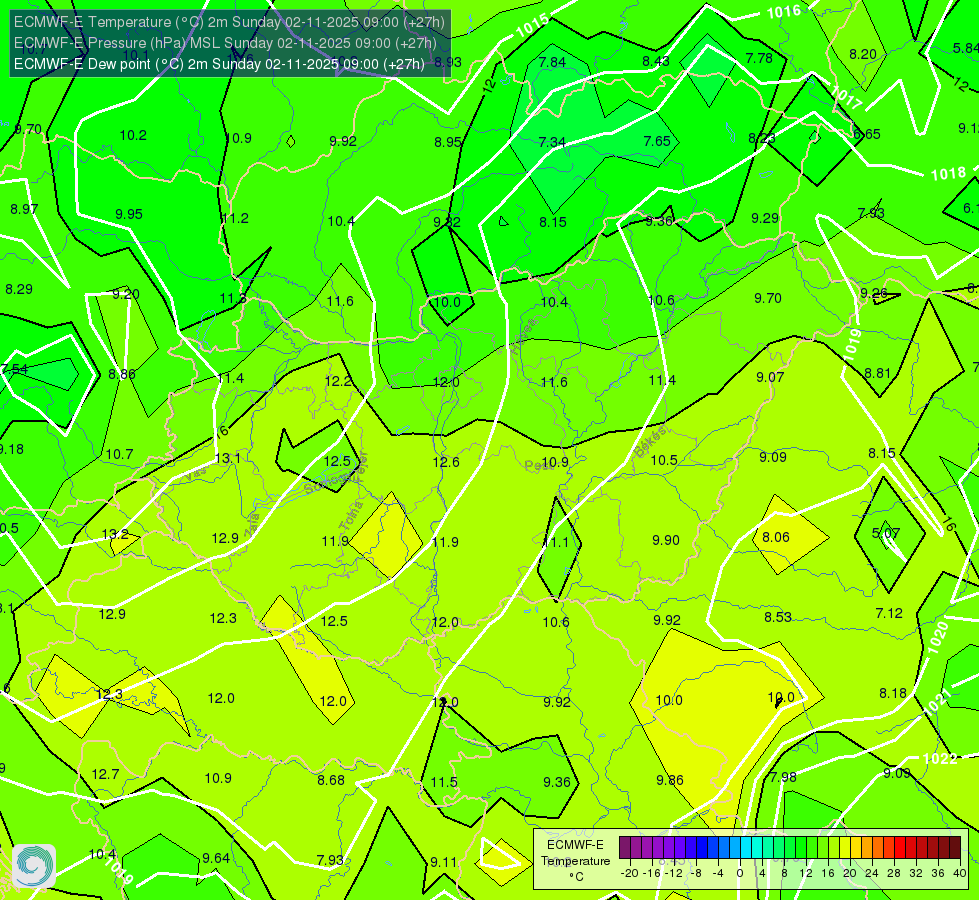This screenshot has width=979, height=900.
Task: Pick the dark red 40 legend swatch
Action: coord(955,848)
